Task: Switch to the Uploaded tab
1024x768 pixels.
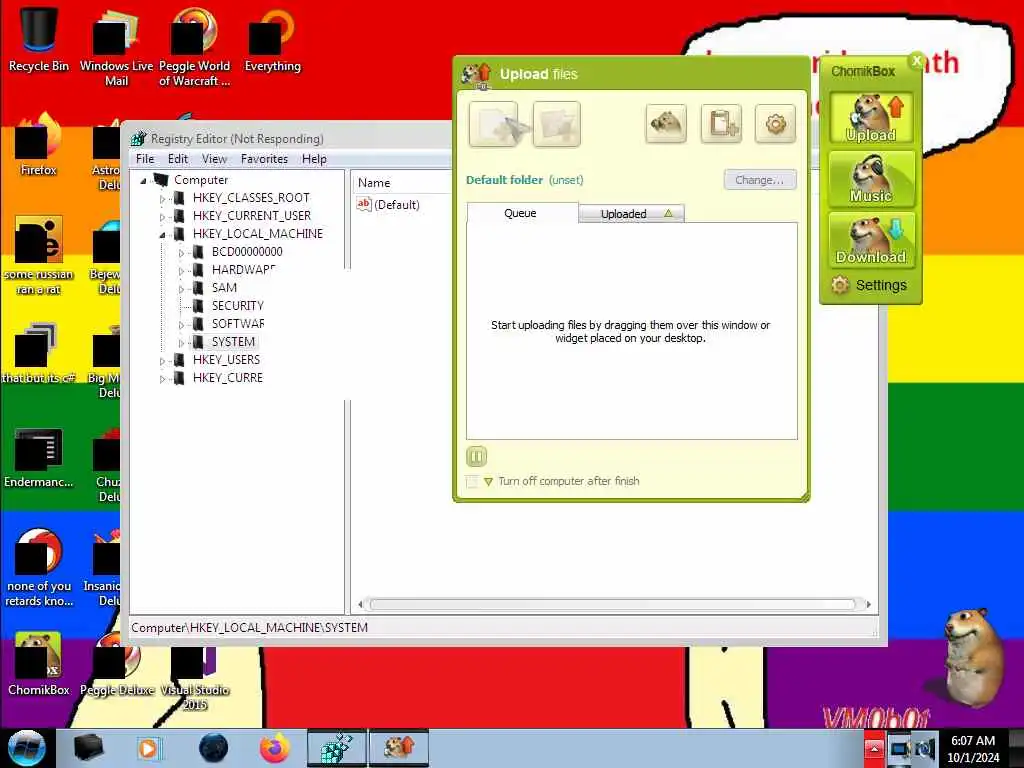Action: click(x=631, y=214)
